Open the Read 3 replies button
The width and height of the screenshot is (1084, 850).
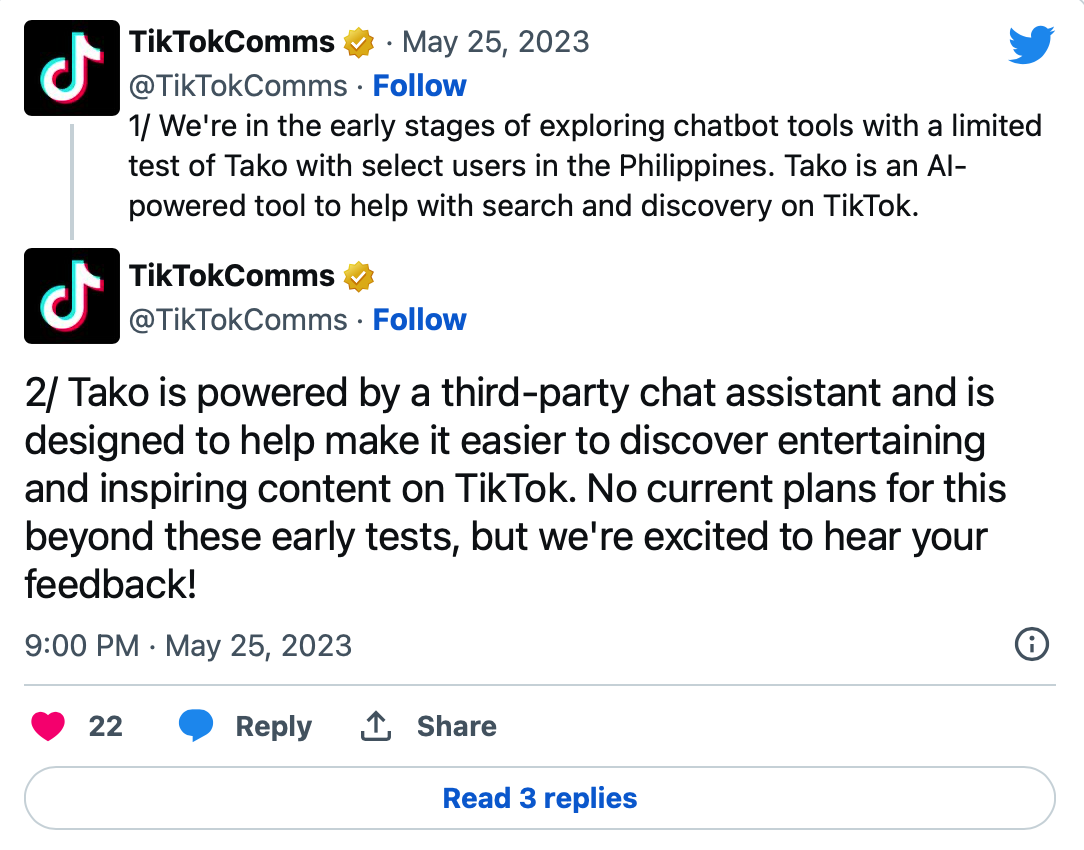tap(540, 799)
